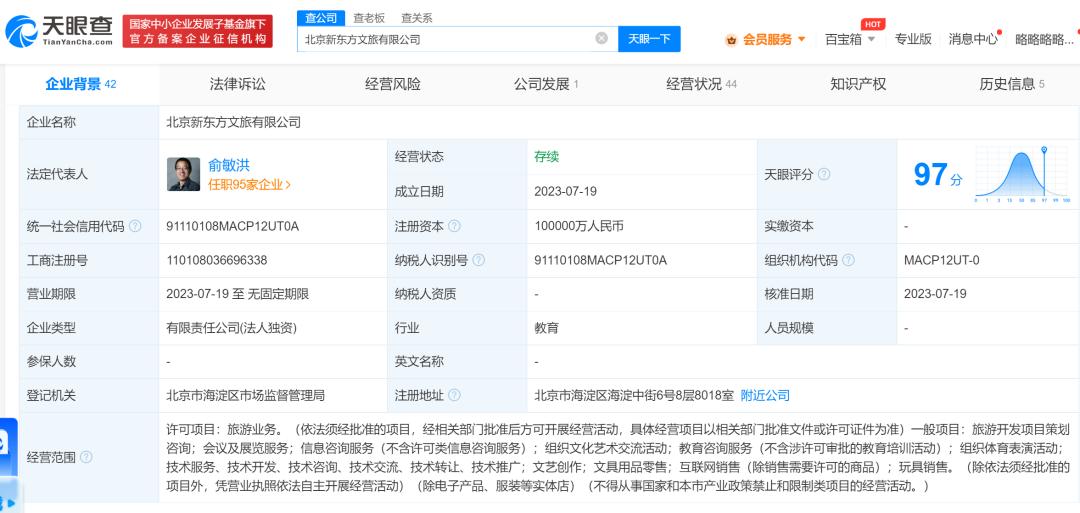1080x513 pixels.
Task: Open 任职95家企业 expander link
Action: (x=250, y=184)
